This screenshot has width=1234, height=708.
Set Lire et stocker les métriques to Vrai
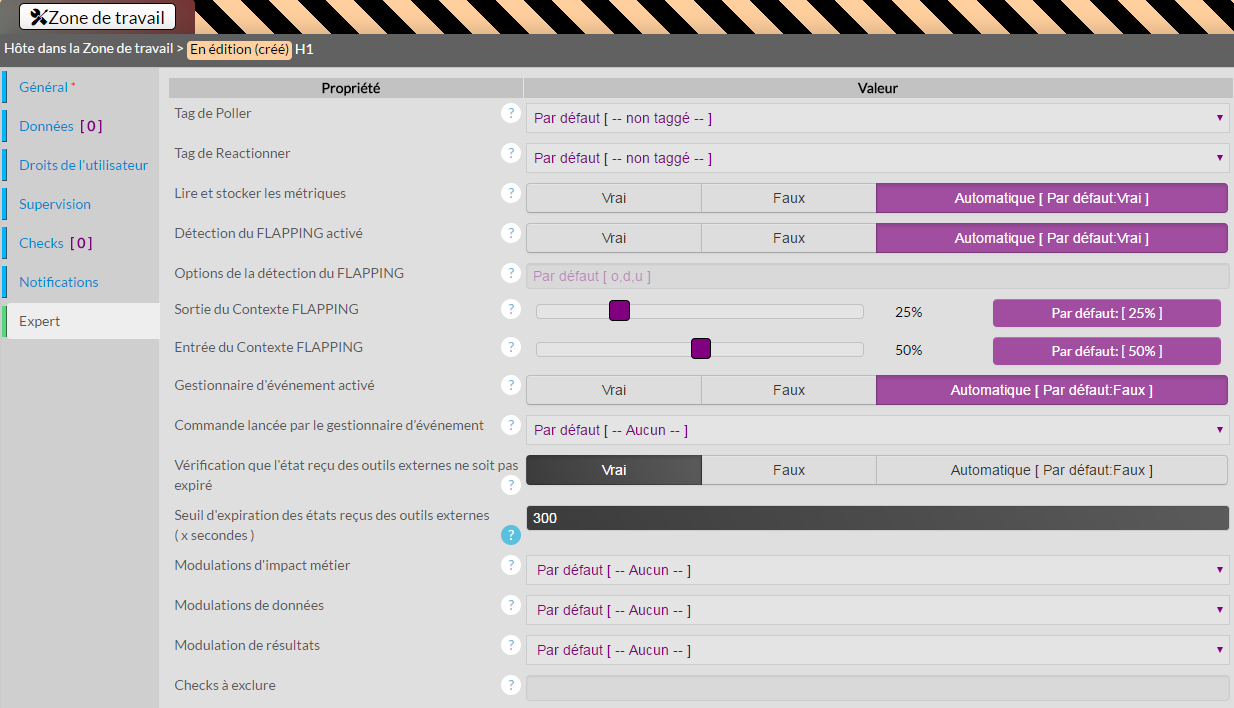pyautogui.click(x=613, y=198)
